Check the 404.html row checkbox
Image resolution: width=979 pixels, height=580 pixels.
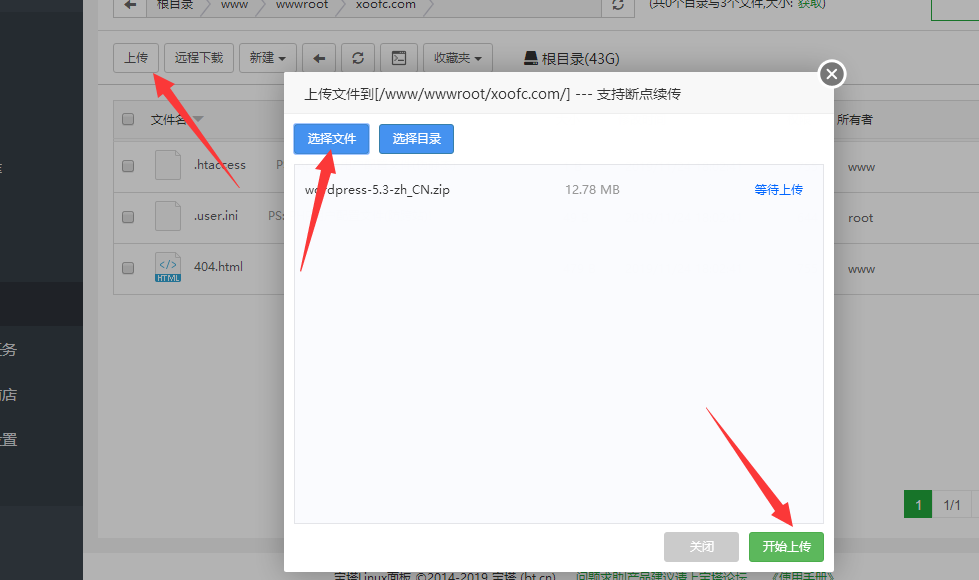[128, 268]
